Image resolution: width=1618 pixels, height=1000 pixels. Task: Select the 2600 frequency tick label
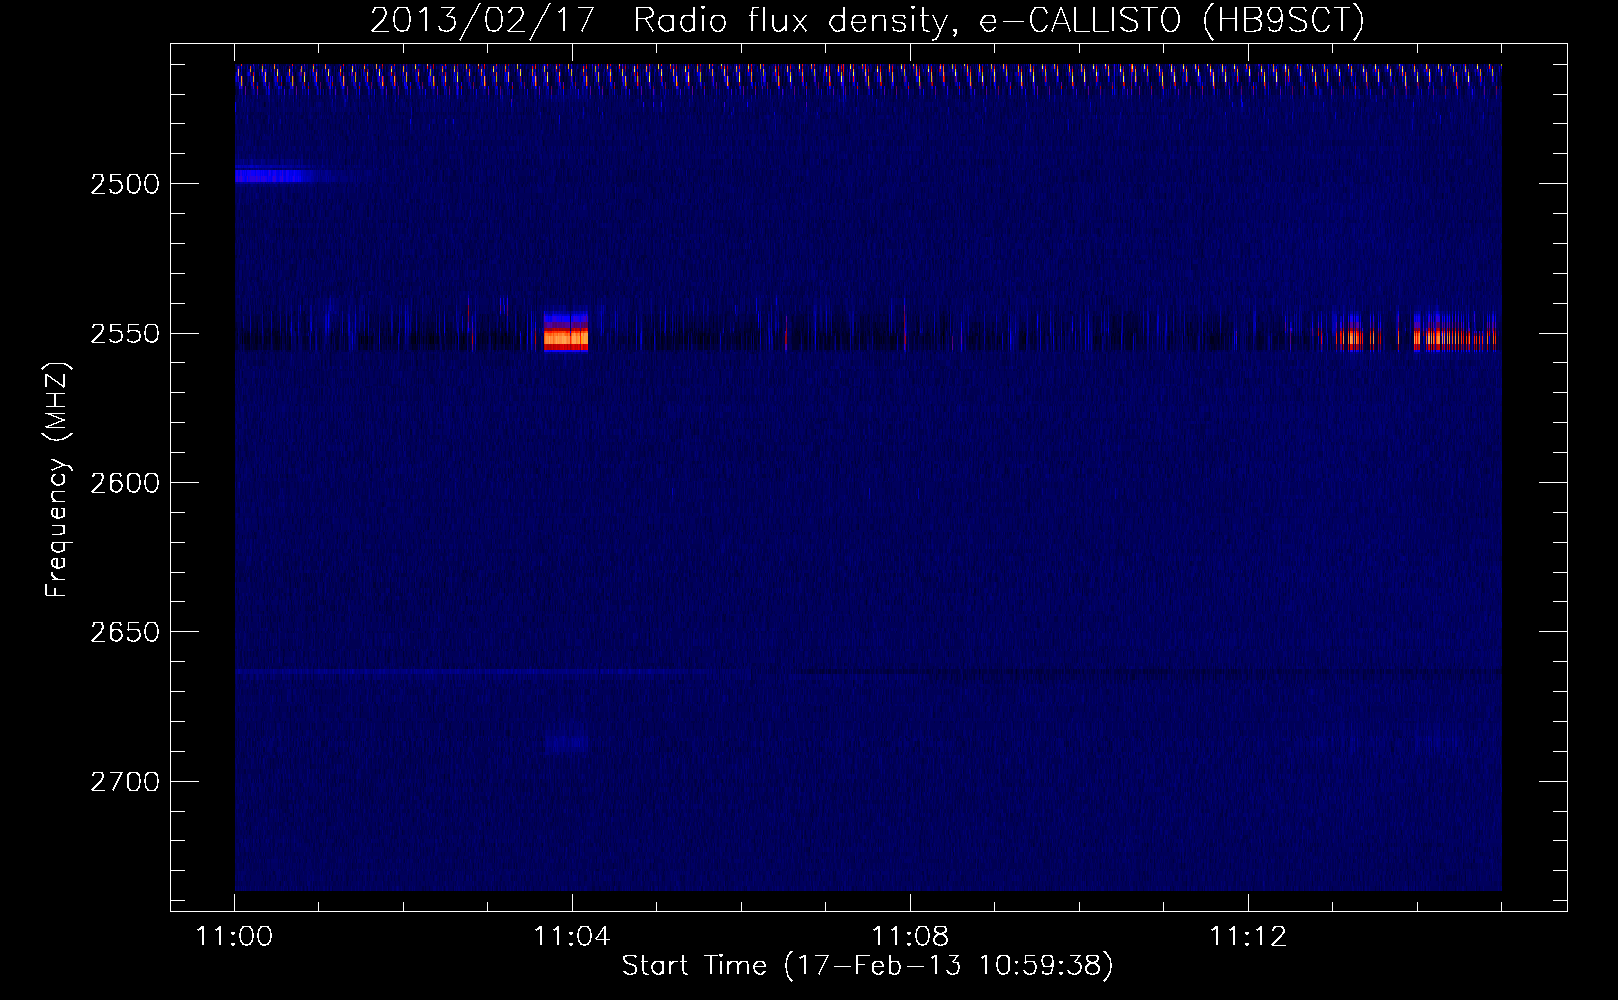click(126, 482)
